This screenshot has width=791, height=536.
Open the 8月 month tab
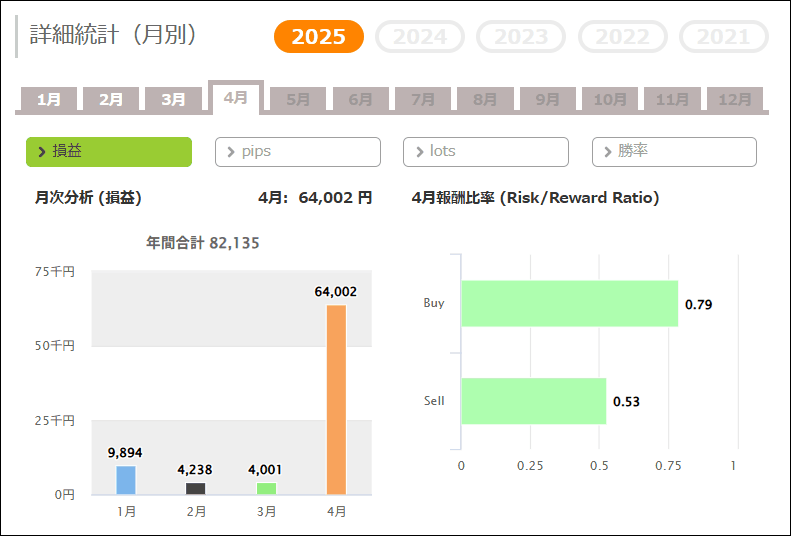coord(485,99)
